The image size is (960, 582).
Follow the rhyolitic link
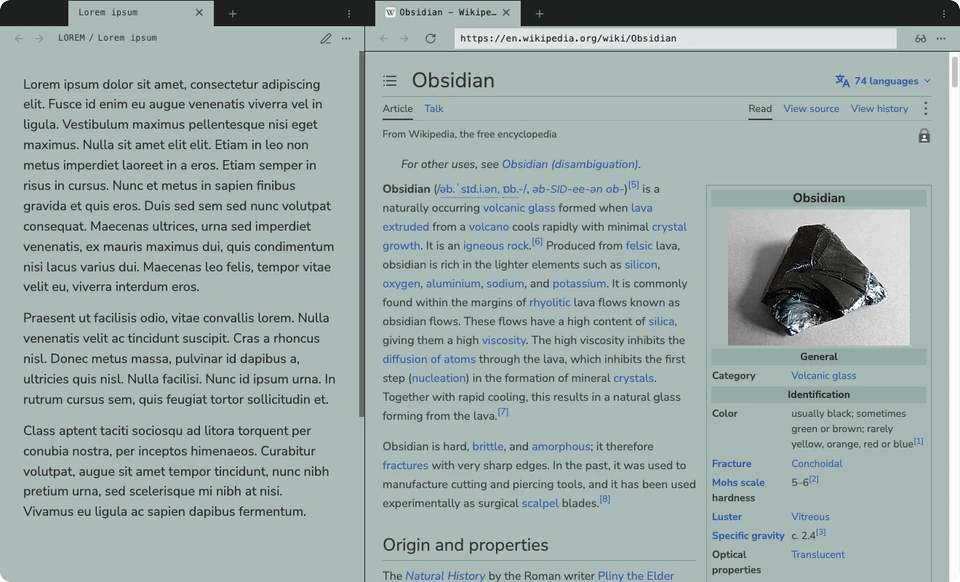[x=549, y=302]
